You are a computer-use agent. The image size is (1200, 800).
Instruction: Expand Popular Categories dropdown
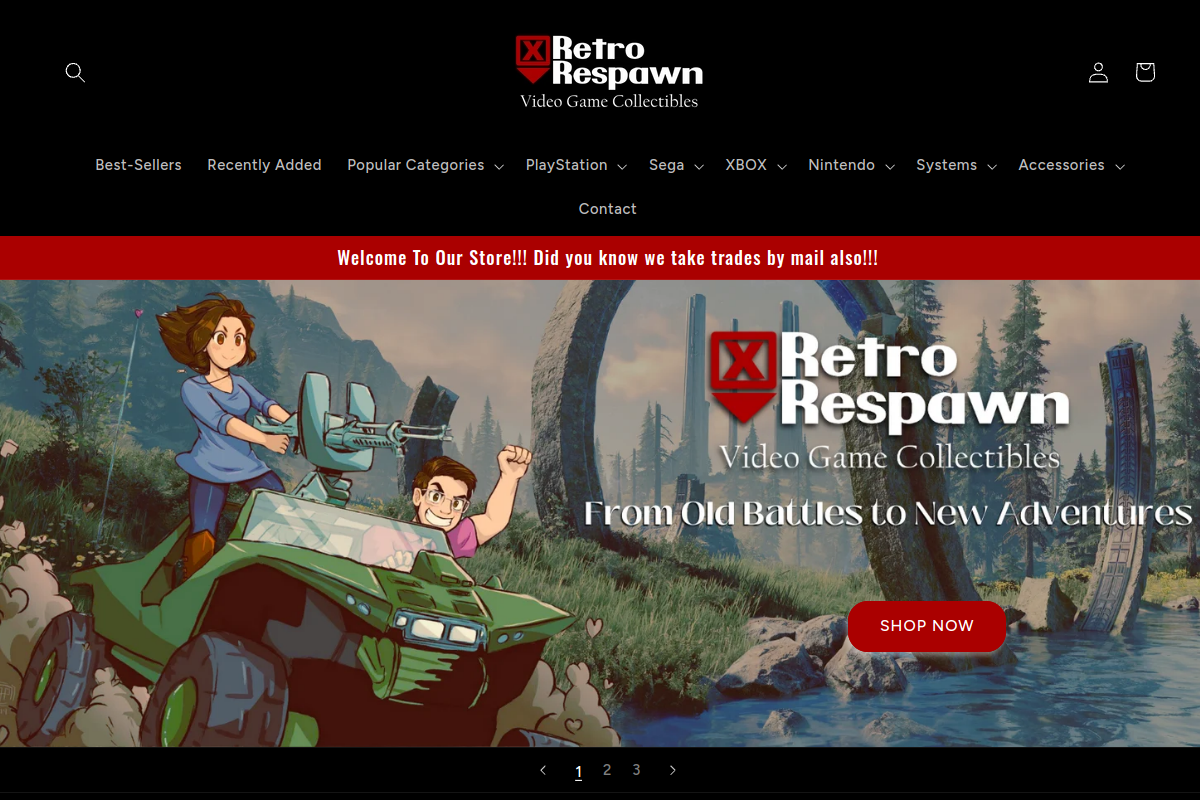425,165
